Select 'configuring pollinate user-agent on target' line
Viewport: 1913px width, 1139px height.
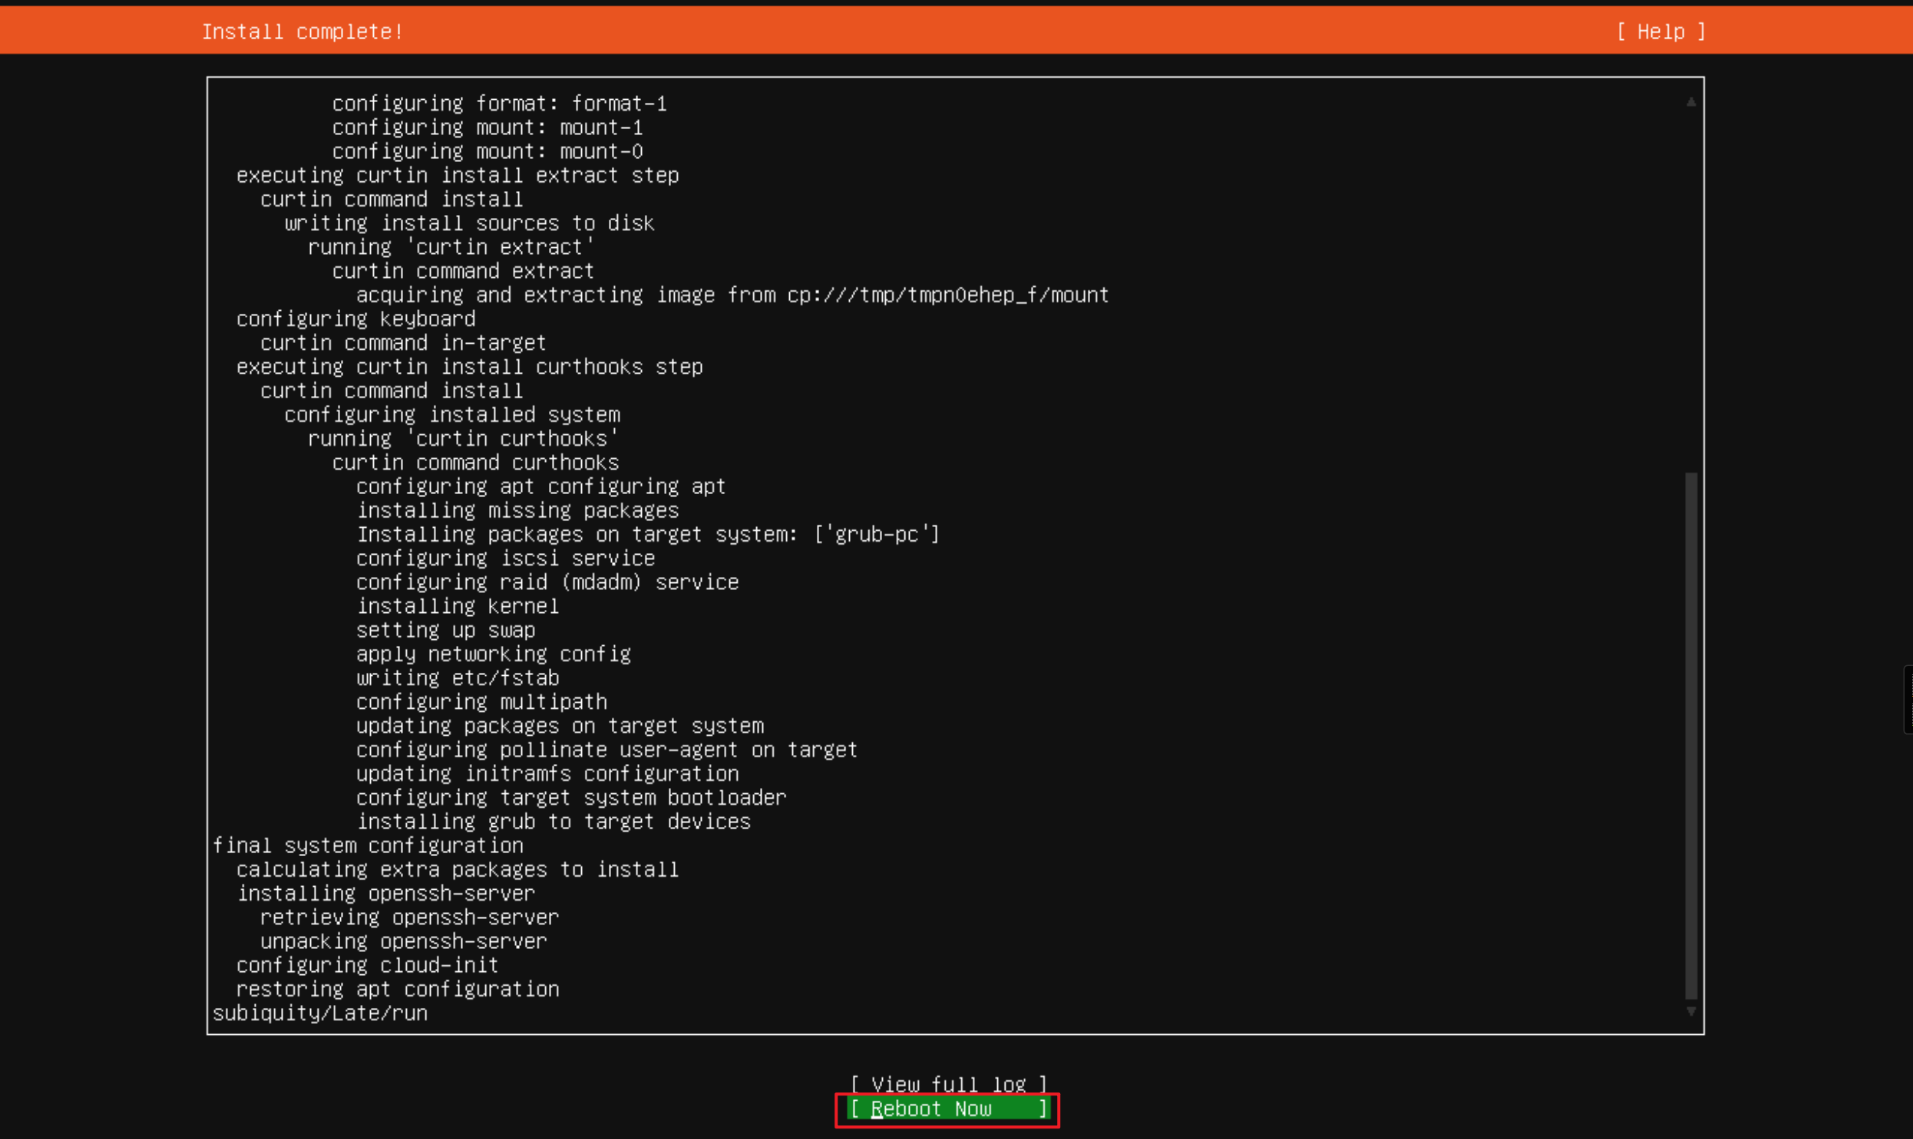tap(606, 749)
